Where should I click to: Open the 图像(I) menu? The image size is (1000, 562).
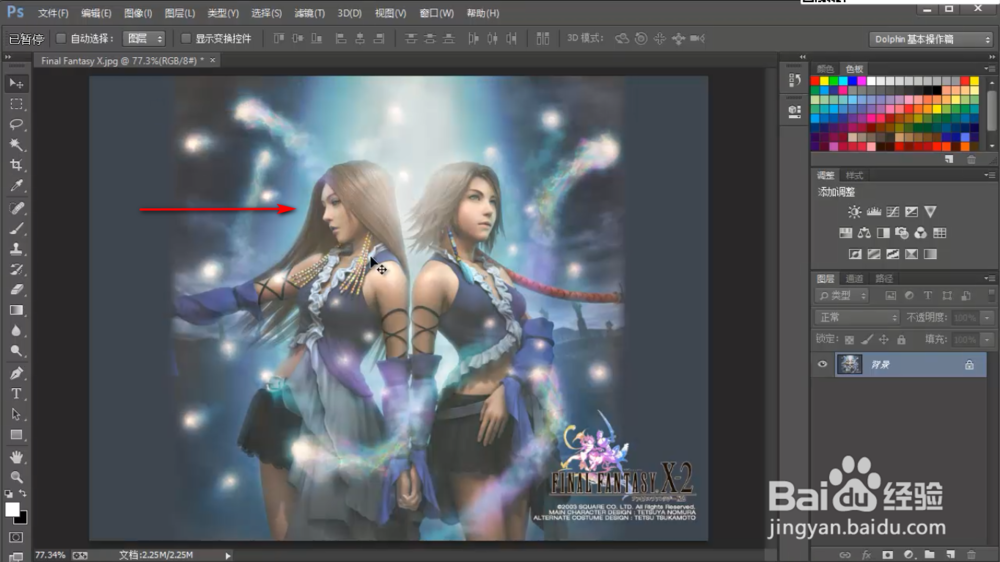138,13
